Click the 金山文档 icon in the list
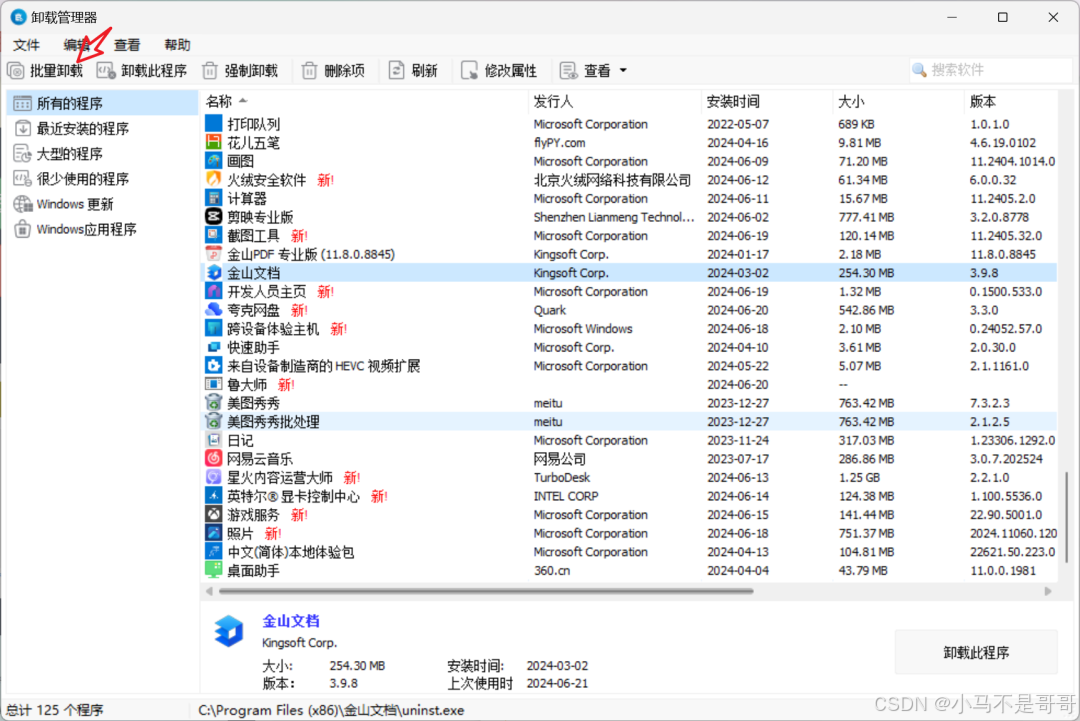This screenshot has height=721, width=1080. tap(214, 273)
